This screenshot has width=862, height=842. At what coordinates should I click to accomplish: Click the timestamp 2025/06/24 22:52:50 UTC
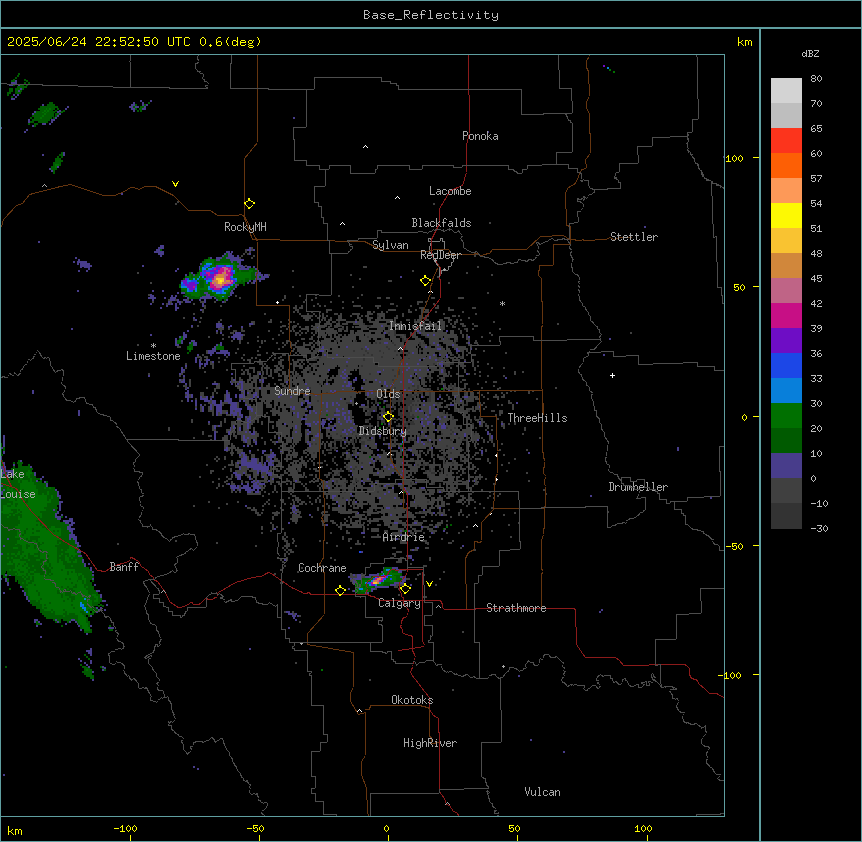tap(99, 42)
